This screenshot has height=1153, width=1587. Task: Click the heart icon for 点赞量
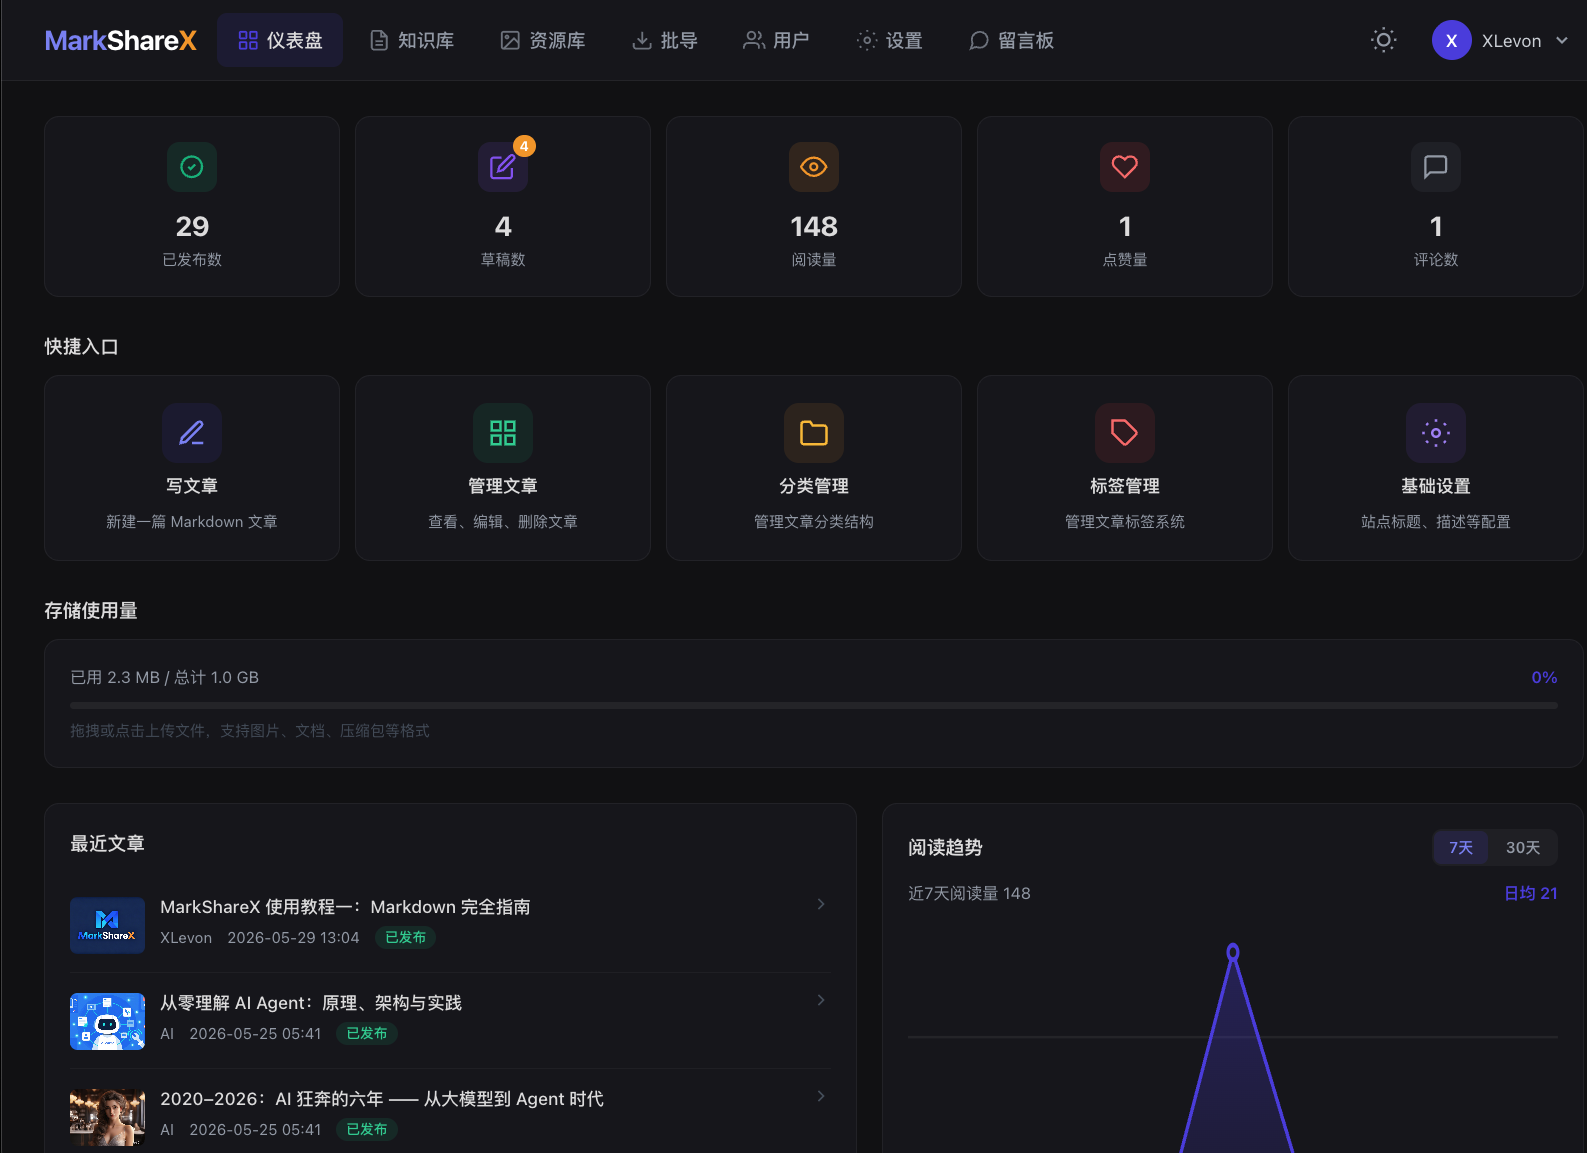[x=1125, y=167]
